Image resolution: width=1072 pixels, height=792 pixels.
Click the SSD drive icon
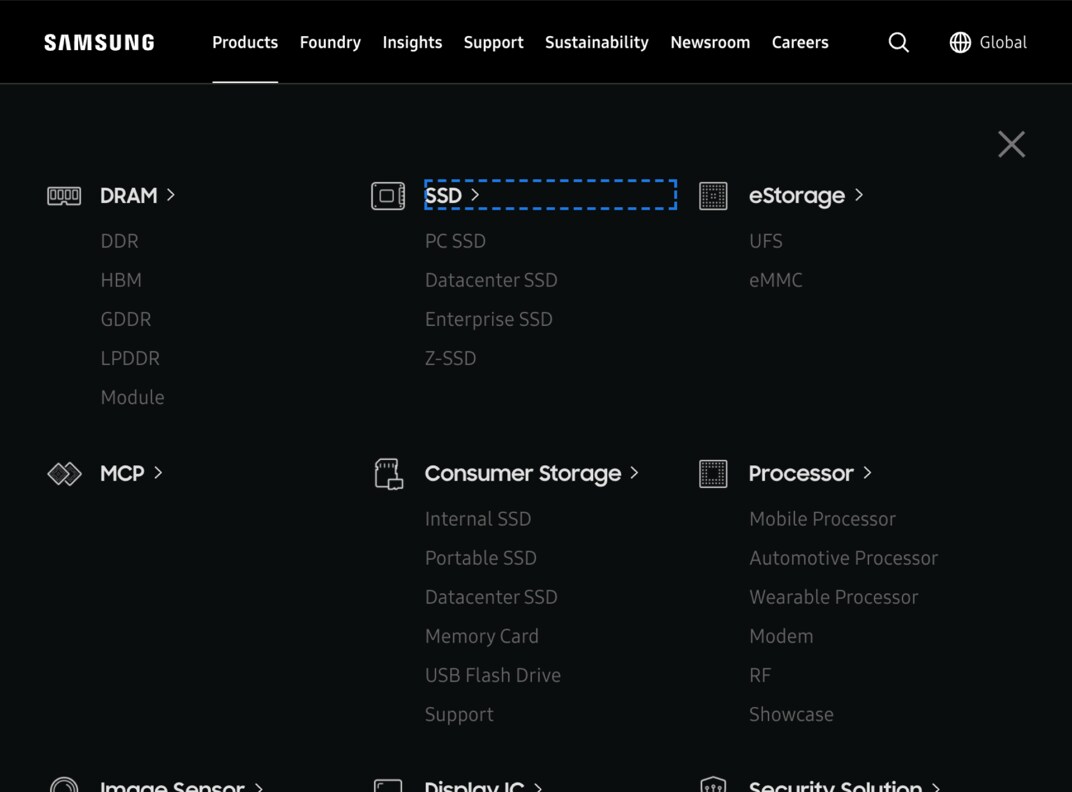pos(388,195)
